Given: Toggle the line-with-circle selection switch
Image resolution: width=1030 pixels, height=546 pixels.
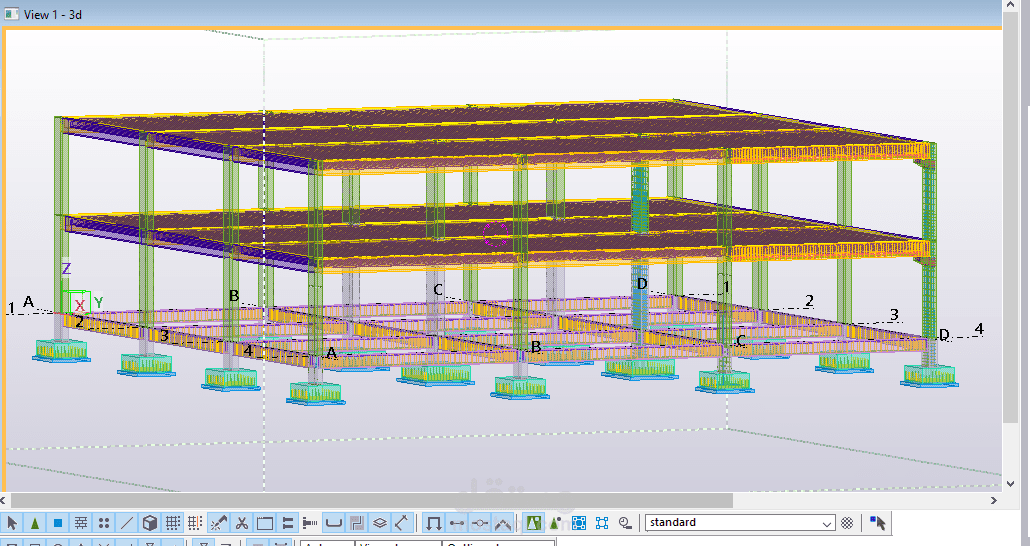Looking at the screenshot, I should [480, 523].
